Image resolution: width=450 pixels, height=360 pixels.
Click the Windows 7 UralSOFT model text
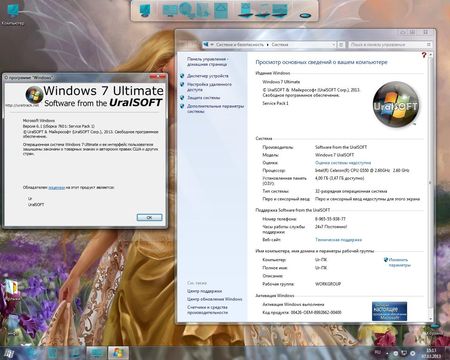coord(334,155)
